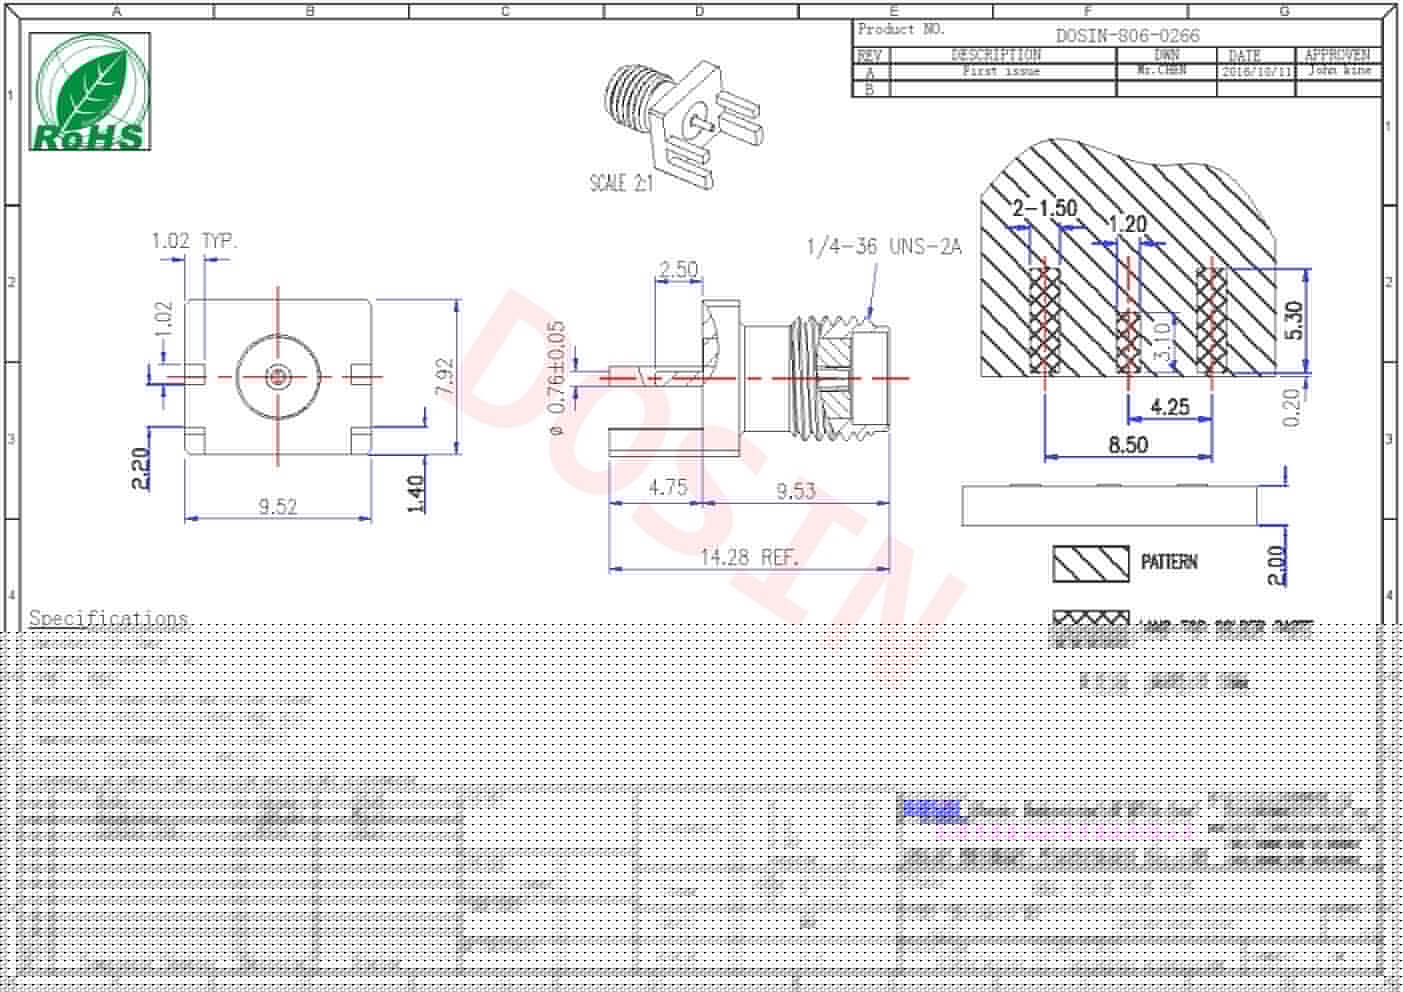Image resolution: width=1403 pixels, height=992 pixels.
Task: Click the 3.10 dimension label
Action: 1161,341
